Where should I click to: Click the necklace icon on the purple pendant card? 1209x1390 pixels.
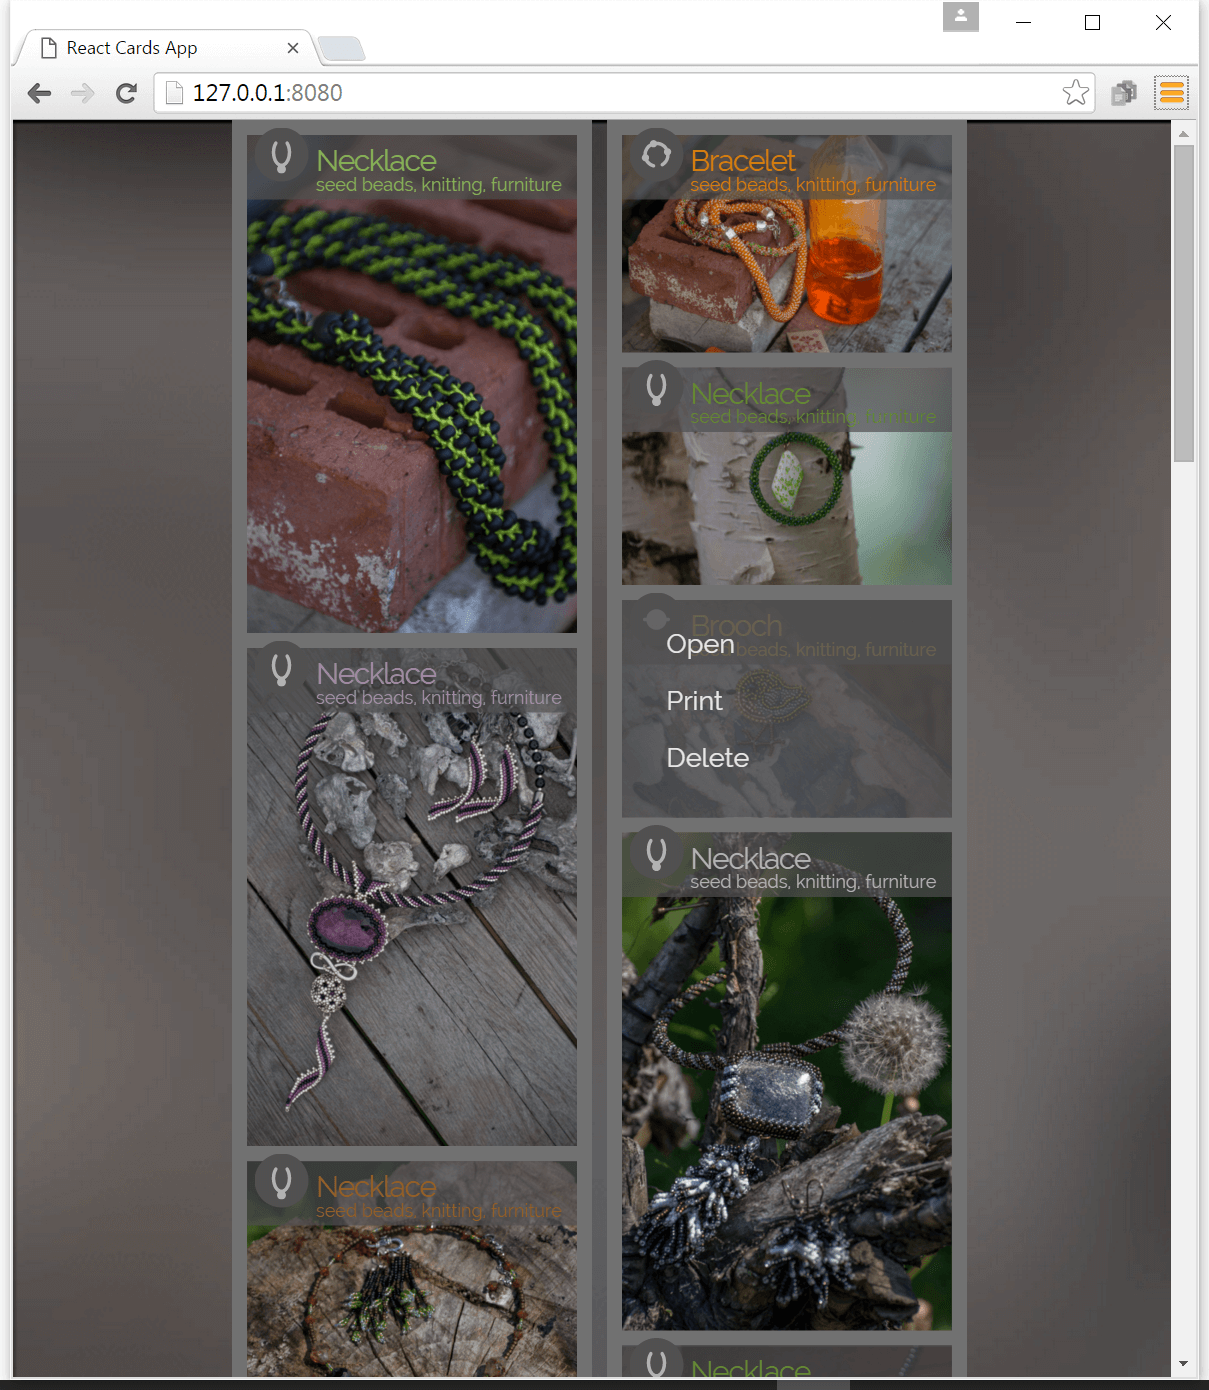pyautogui.click(x=281, y=668)
